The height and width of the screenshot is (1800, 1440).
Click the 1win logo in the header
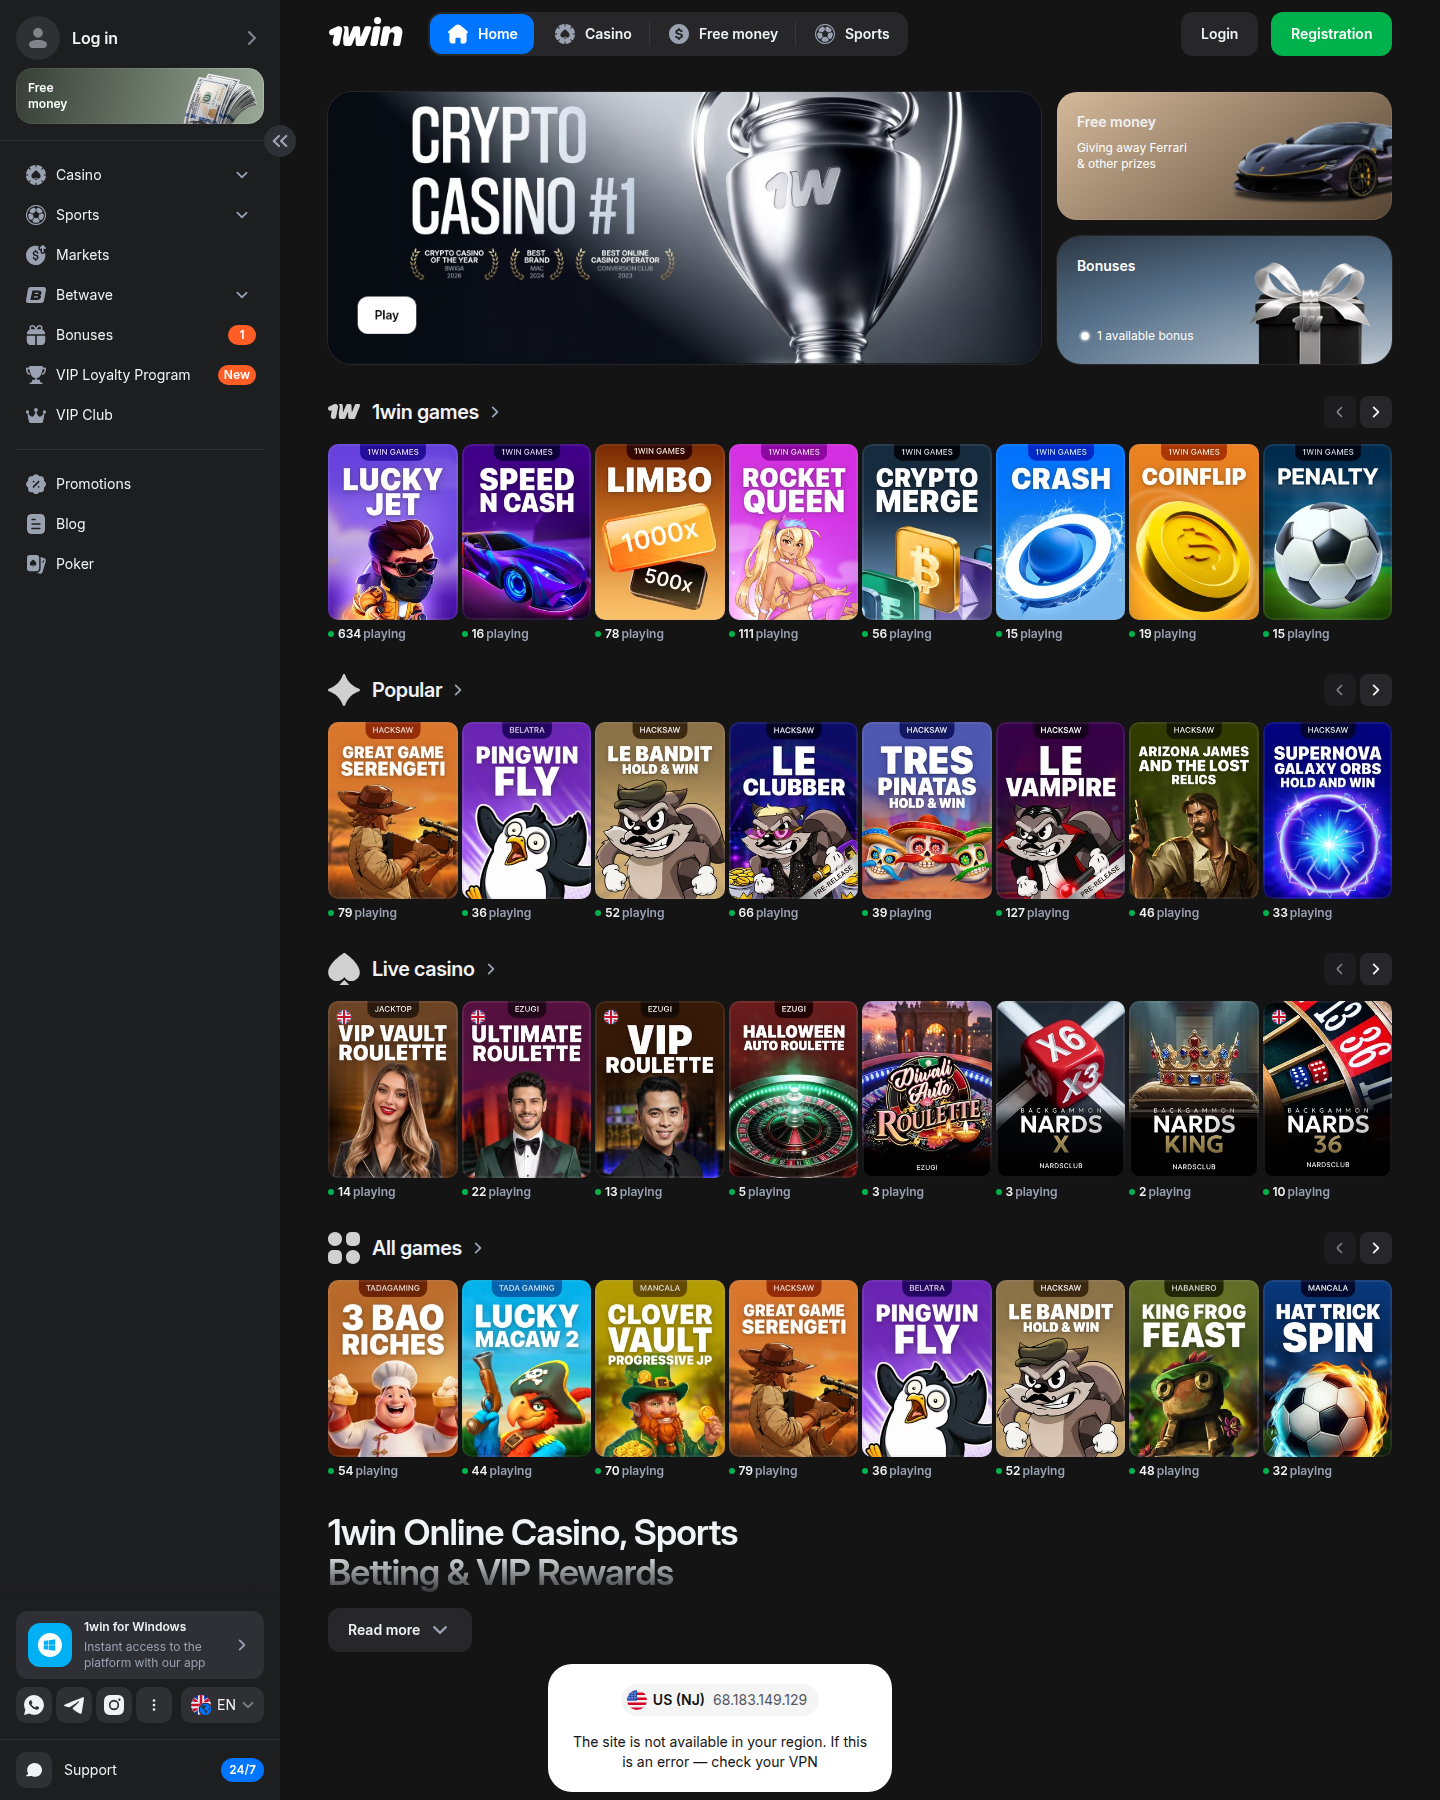click(366, 34)
